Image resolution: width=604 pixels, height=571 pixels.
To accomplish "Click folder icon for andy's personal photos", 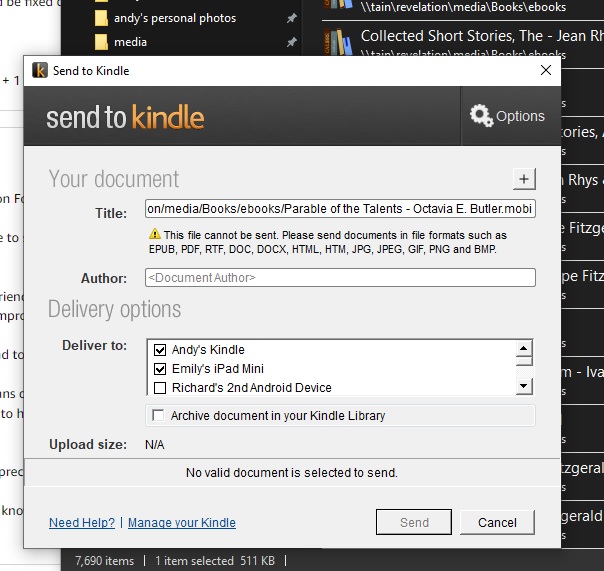I will click(x=101, y=18).
